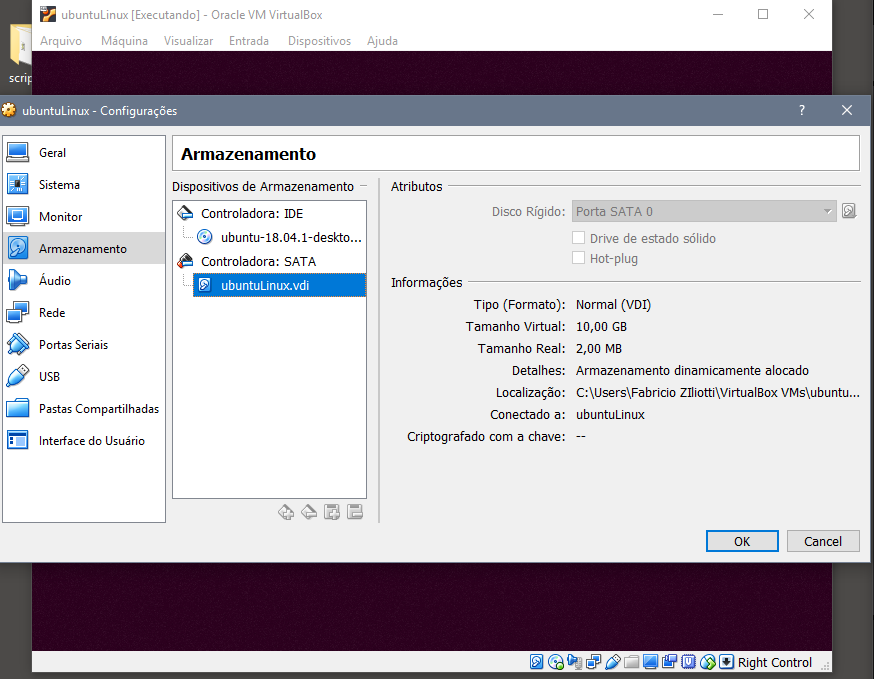Open the Geral settings section

coord(84,152)
